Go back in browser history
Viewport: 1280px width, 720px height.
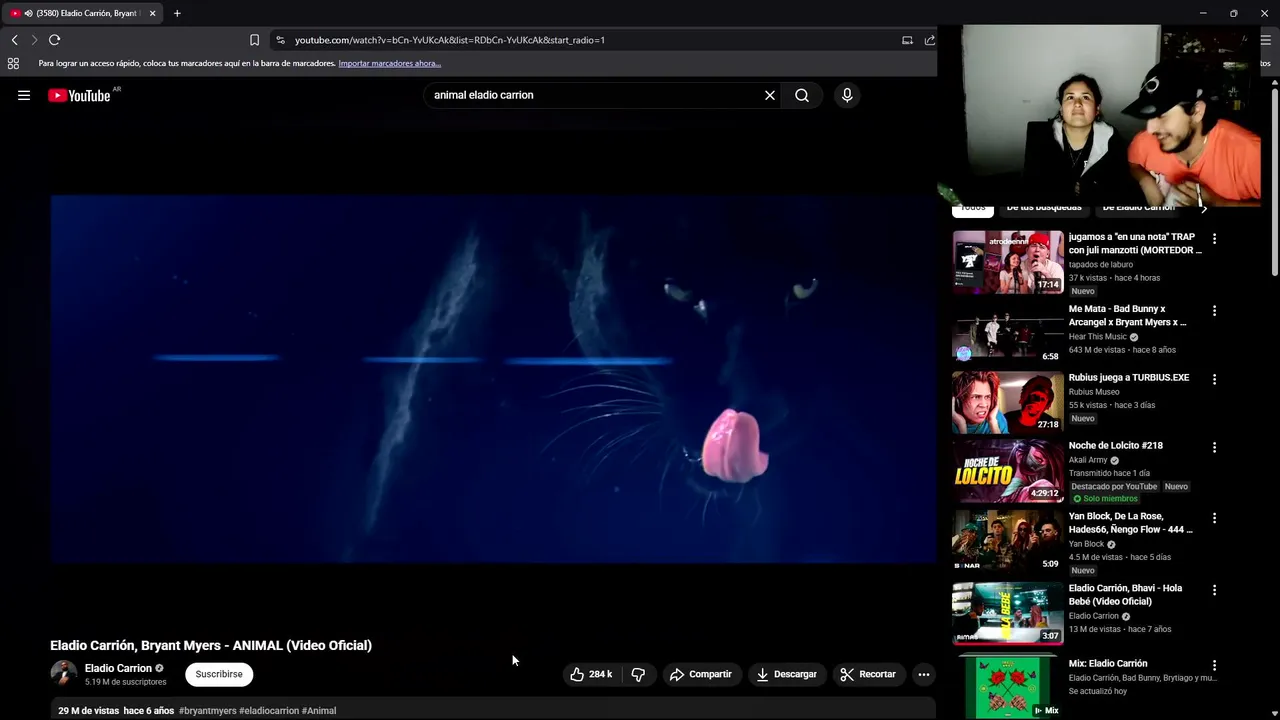pyautogui.click(x=14, y=40)
